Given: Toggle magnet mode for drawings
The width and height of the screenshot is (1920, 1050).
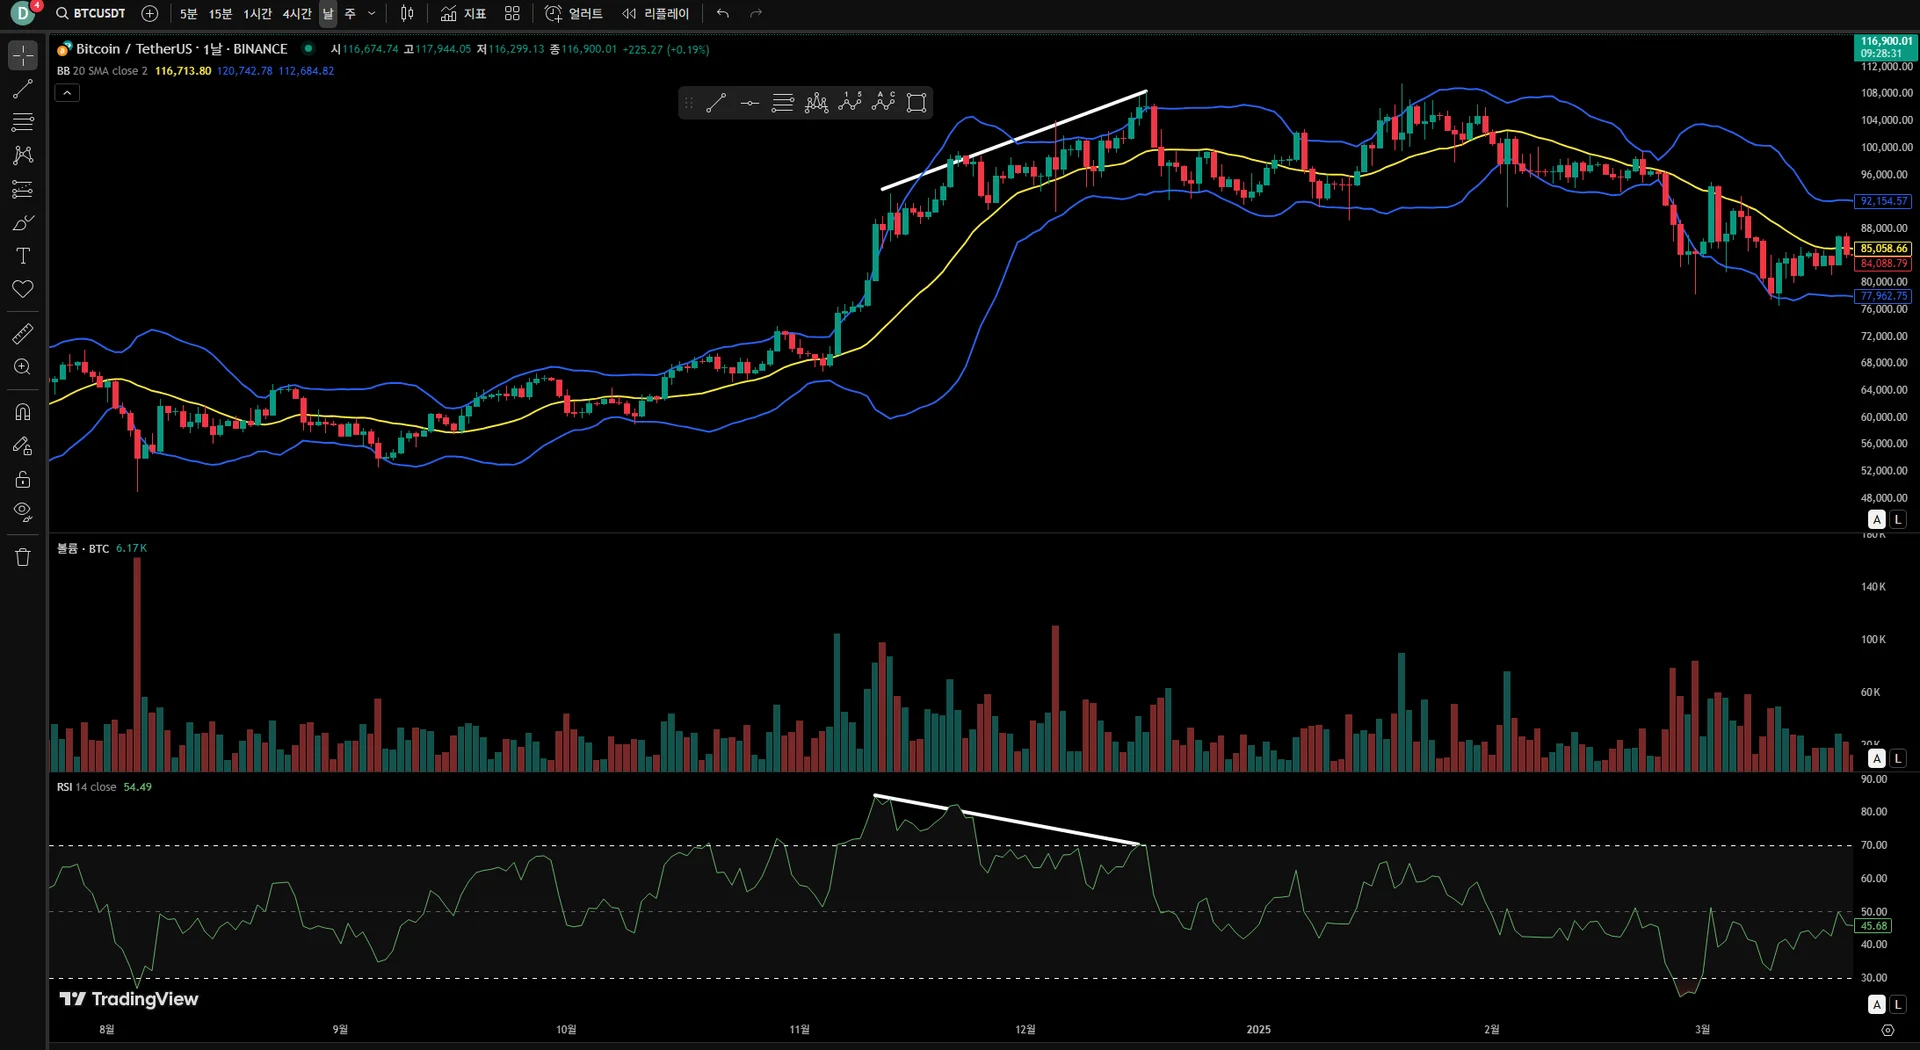Looking at the screenshot, I should point(23,412).
